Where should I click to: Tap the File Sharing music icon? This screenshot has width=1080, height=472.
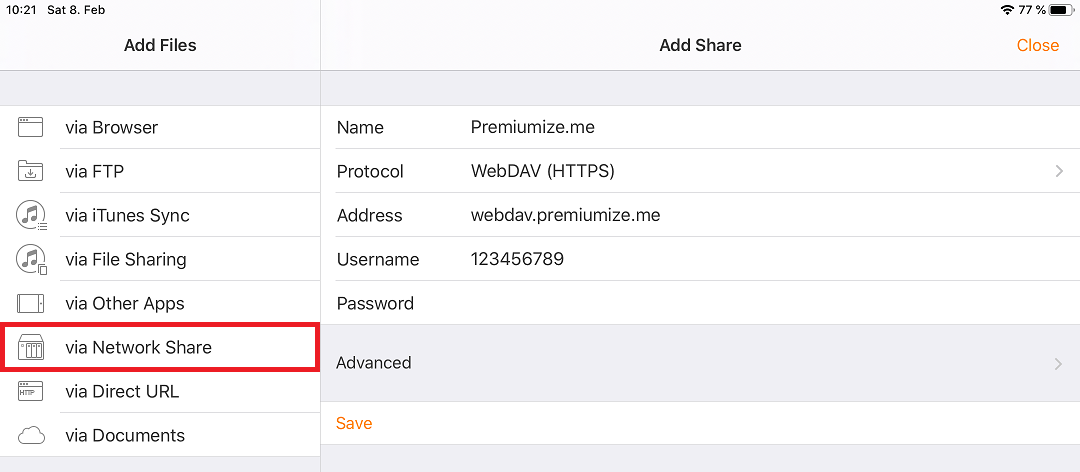[x=31, y=260]
